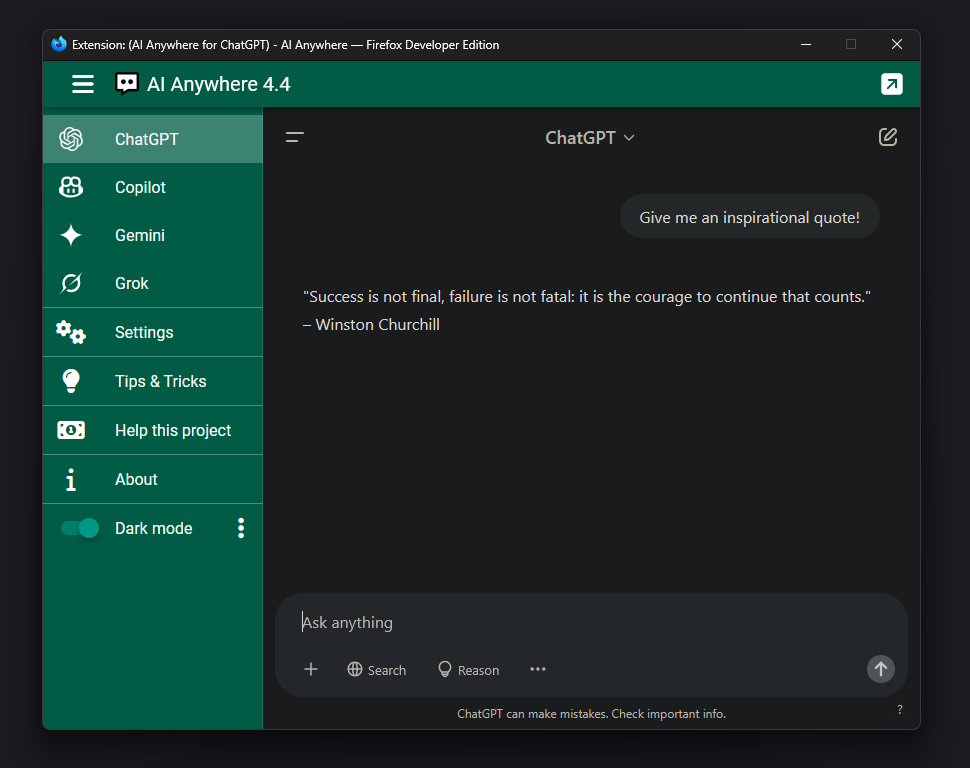Open the Settings menu entry
Viewport: 970px width, 768px height.
tap(143, 331)
